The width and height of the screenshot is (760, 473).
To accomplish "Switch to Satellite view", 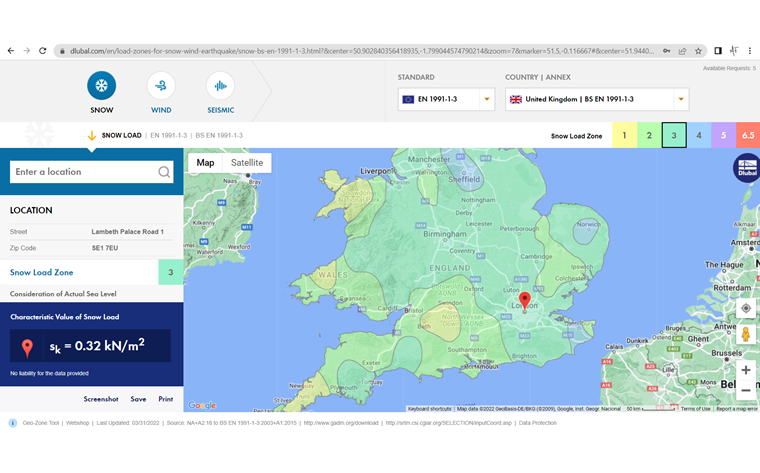I will 247,162.
